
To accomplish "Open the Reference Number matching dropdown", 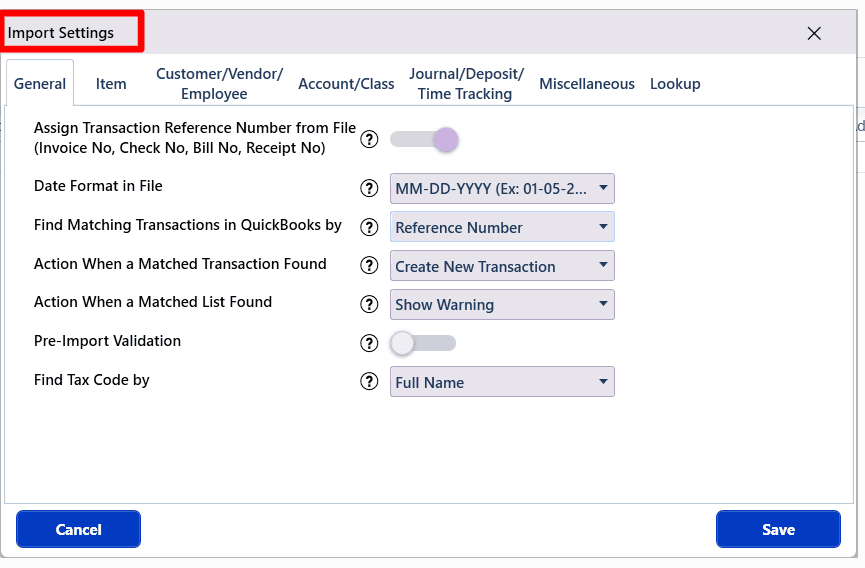I will coord(502,227).
